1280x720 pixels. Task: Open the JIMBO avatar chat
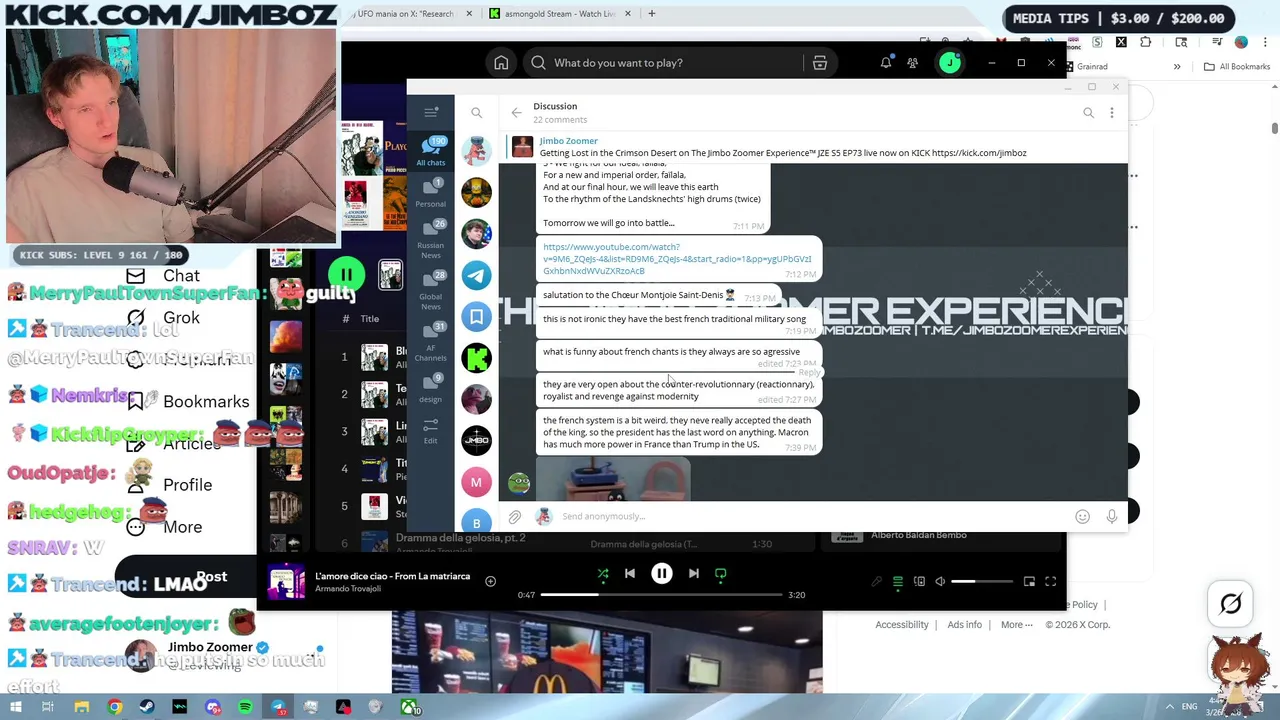(x=476, y=440)
